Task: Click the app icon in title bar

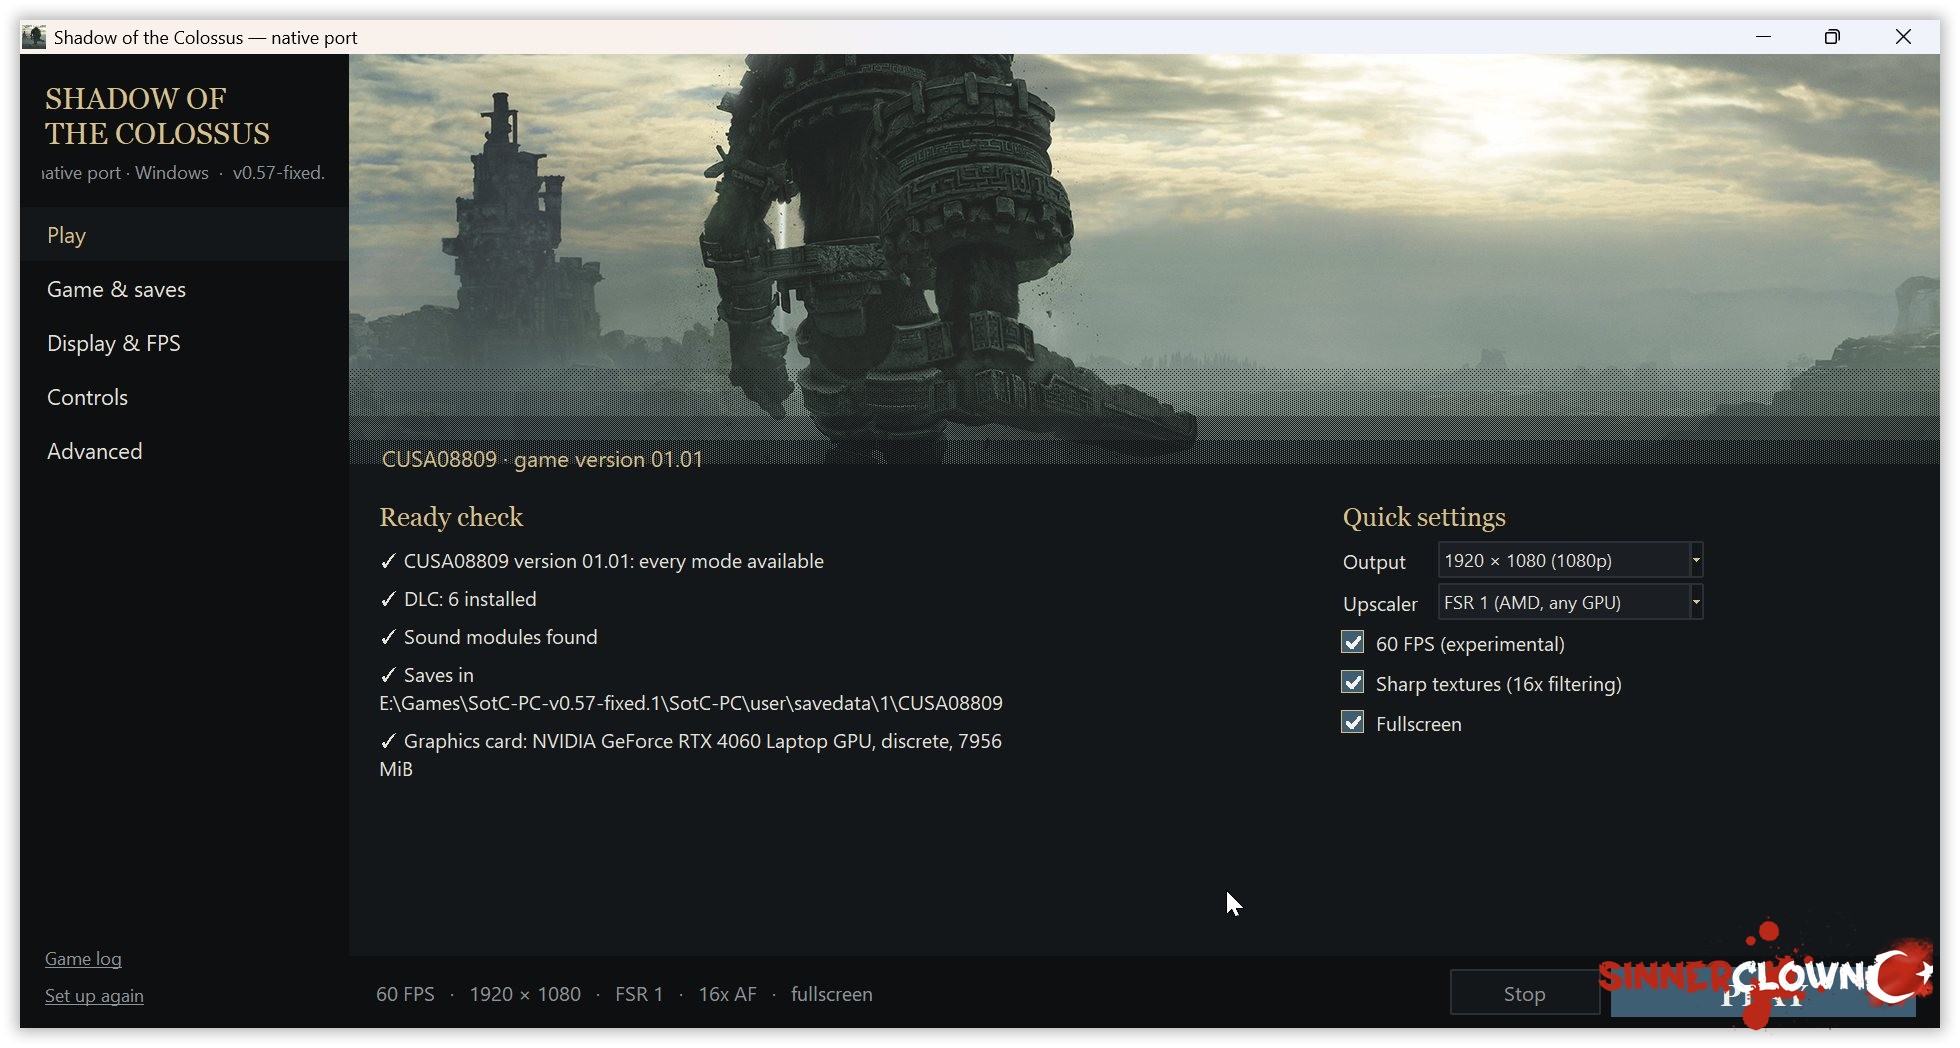Action: (x=34, y=37)
